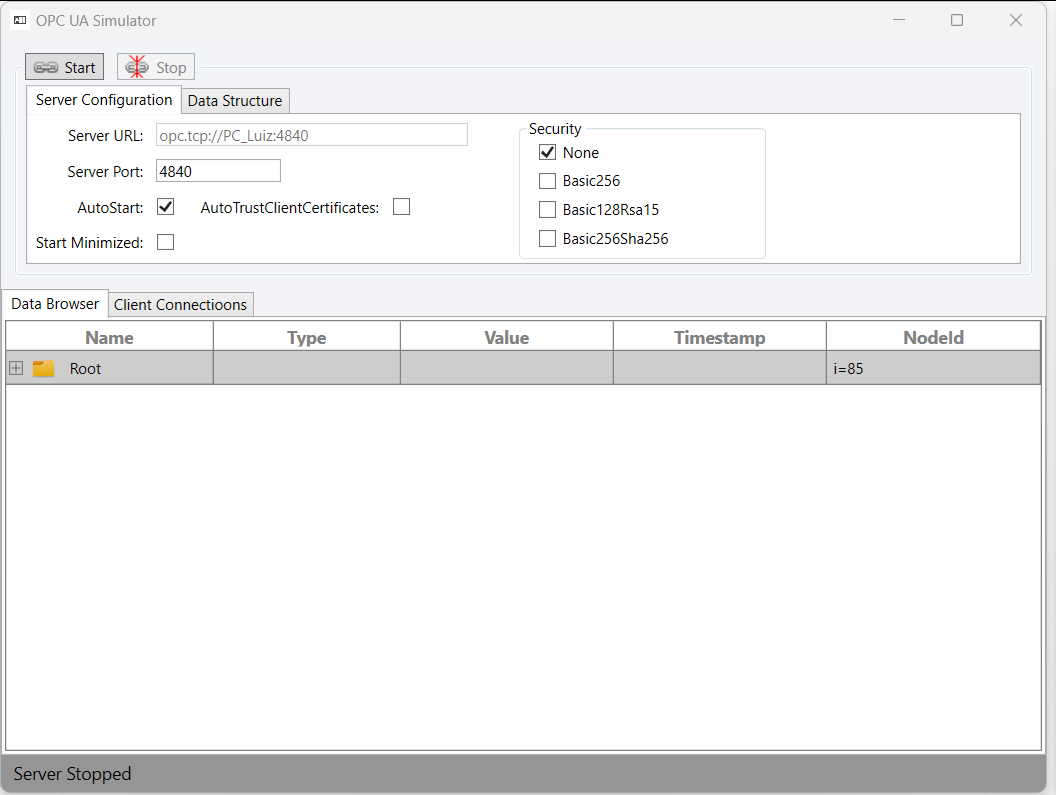The image size is (1056, 795).
Task: Enable Basic128Rsa15 security policy
Action: click(547, 210)
